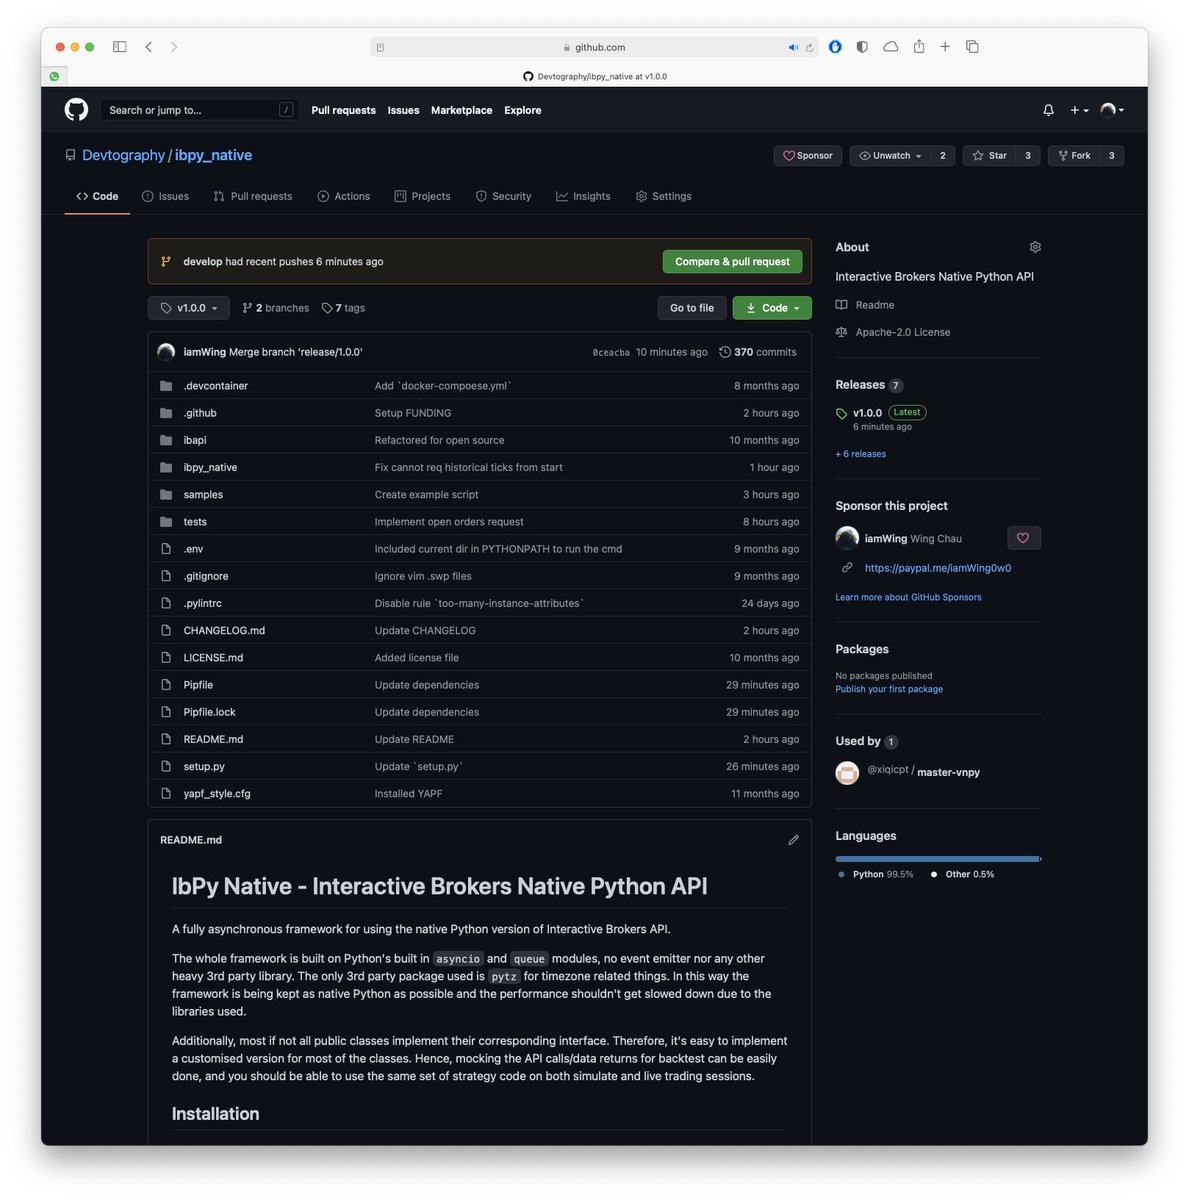1189x1200 pixels.
Task: Click iamWing avatar in commit header
Action: tap(167, 352)
